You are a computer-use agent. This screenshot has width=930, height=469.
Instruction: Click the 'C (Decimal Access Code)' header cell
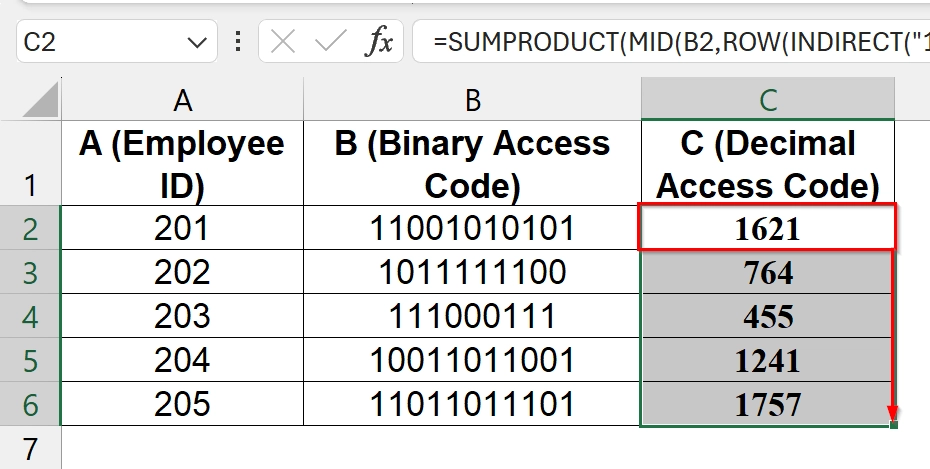pyautogui.click(x=767, y=164)
